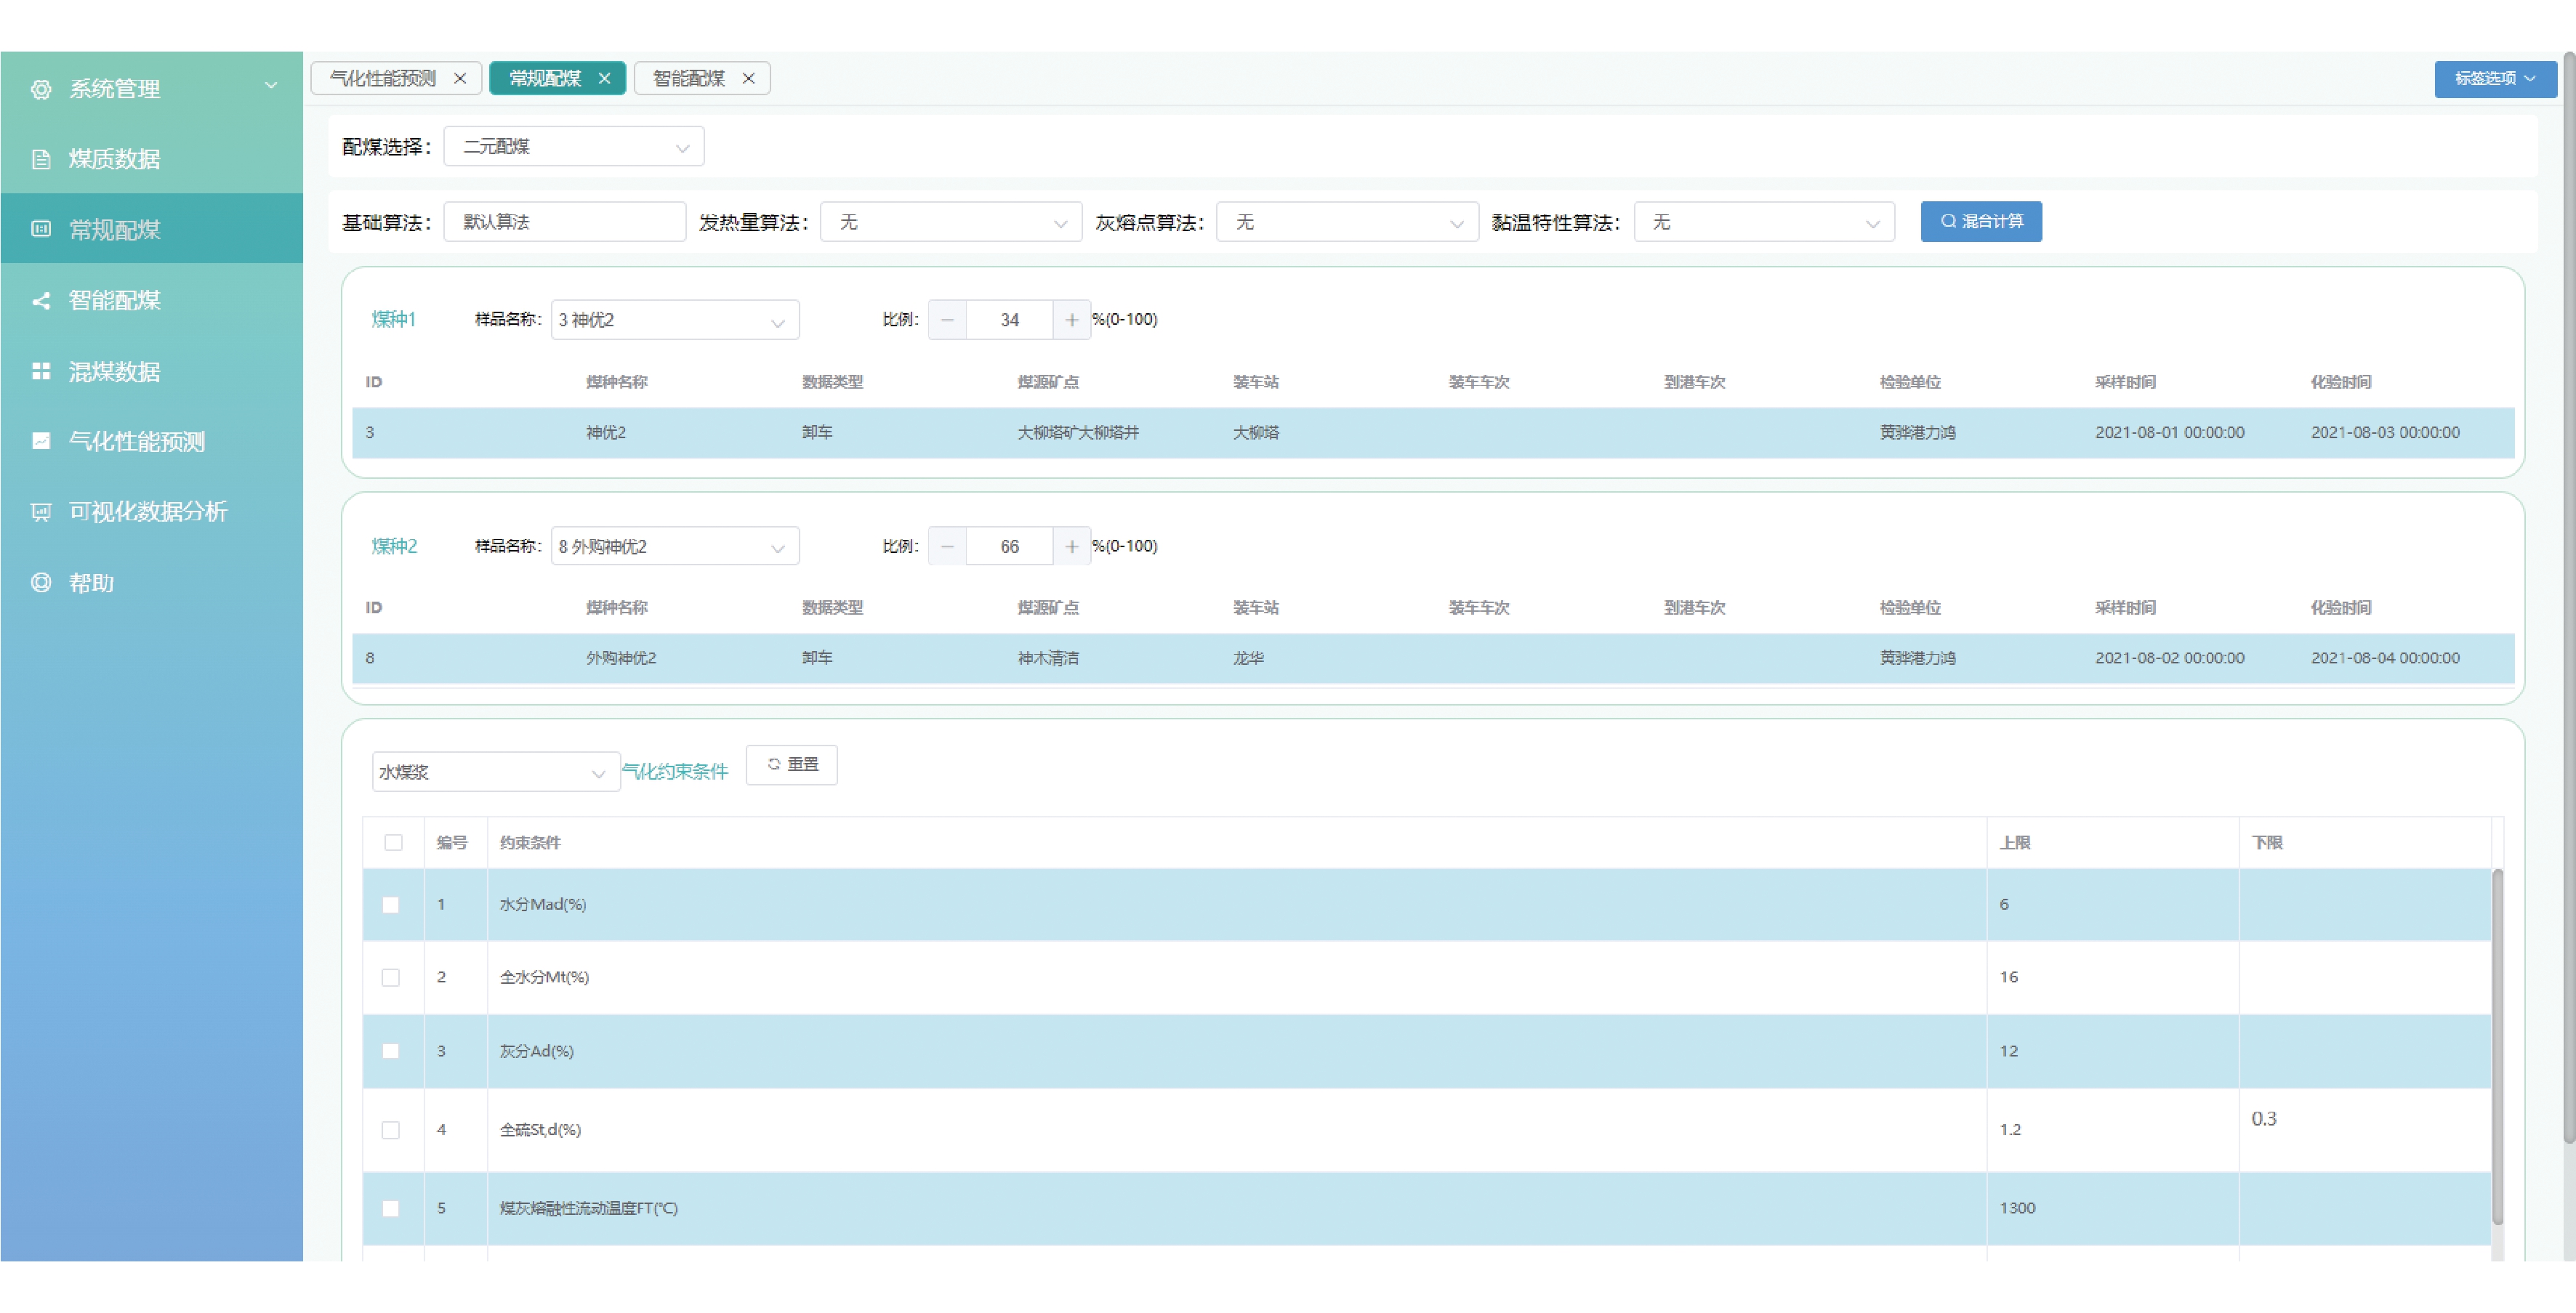Screen dimensions: 2576x1313
Task: Expand the 系统管理 menu chevron
Action: 271,86
